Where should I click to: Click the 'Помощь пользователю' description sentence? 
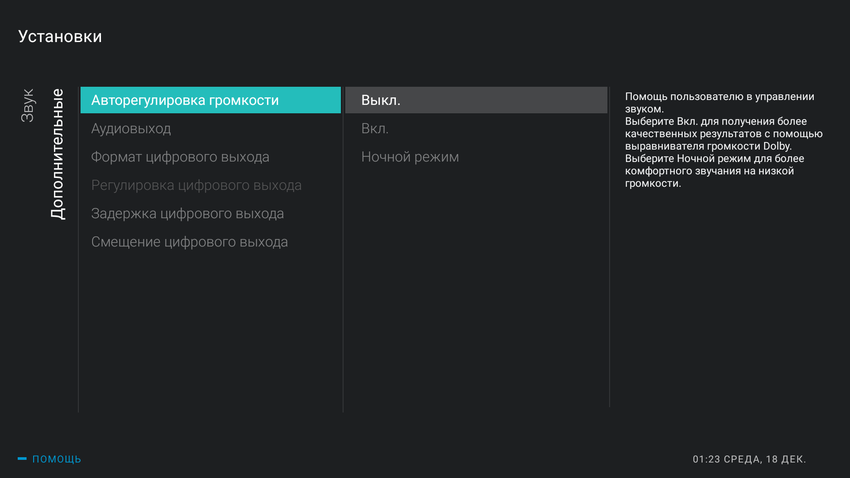tap(718, 102)
